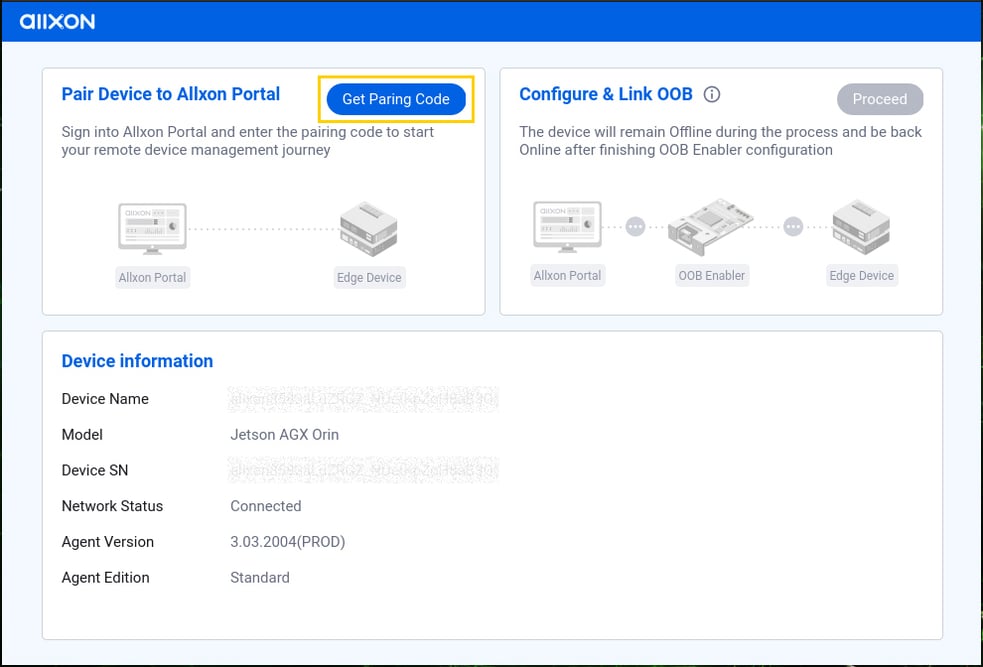Click the Standard agent edition value
This screenshot has width=983, height=667.
pos(259,578)
